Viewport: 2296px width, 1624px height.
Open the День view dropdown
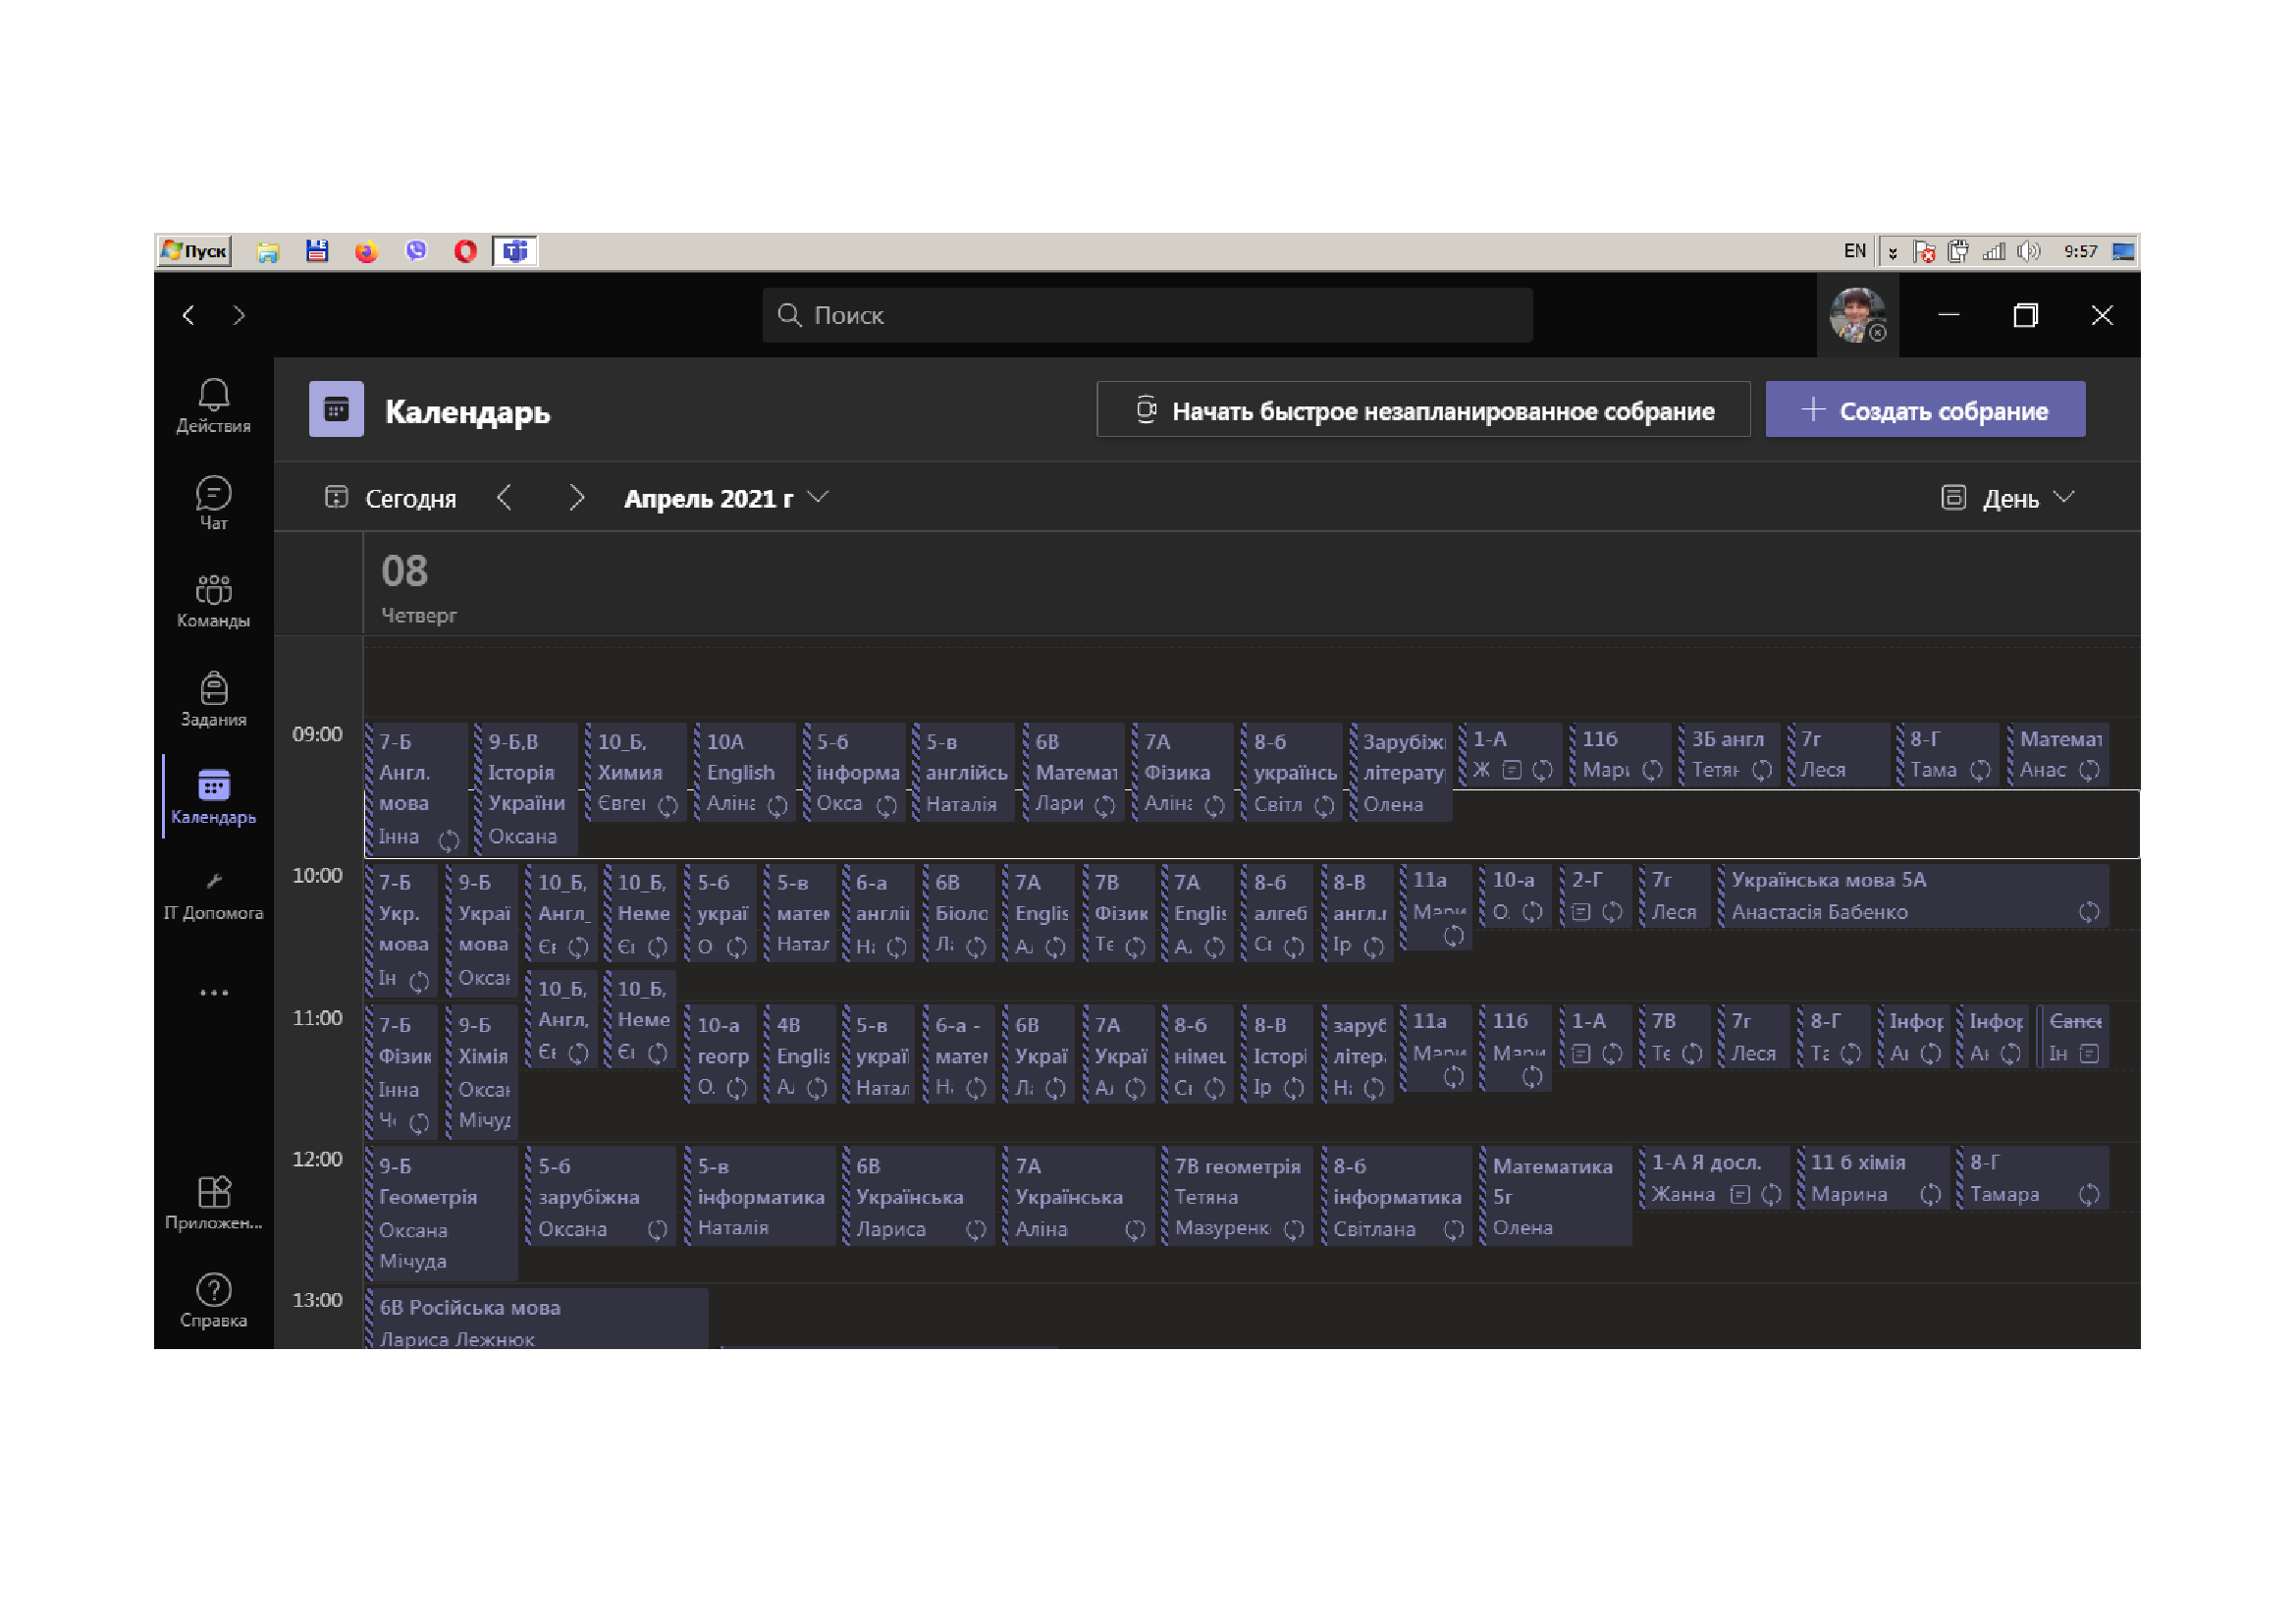pos(2008,498)
